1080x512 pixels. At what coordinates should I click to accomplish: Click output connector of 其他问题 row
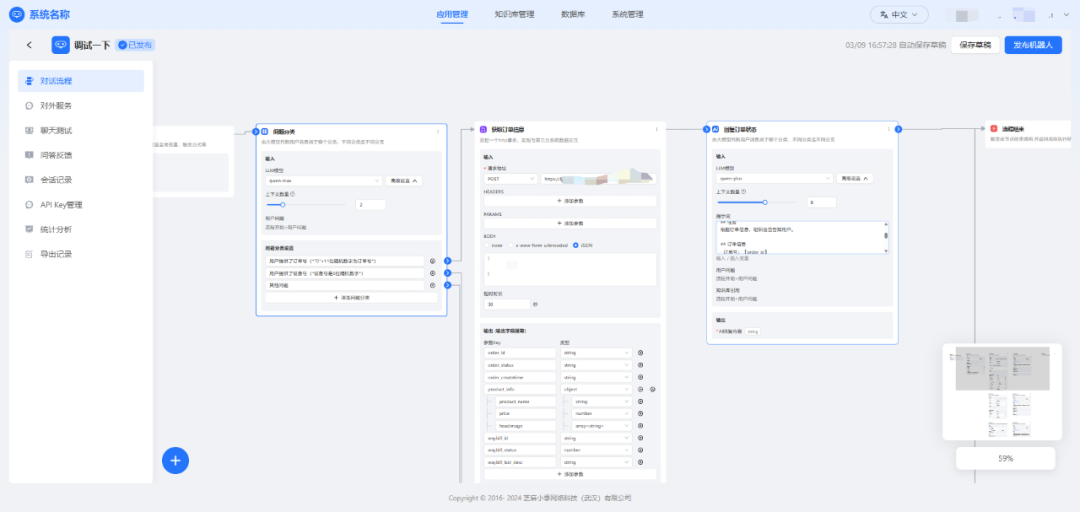448,285
